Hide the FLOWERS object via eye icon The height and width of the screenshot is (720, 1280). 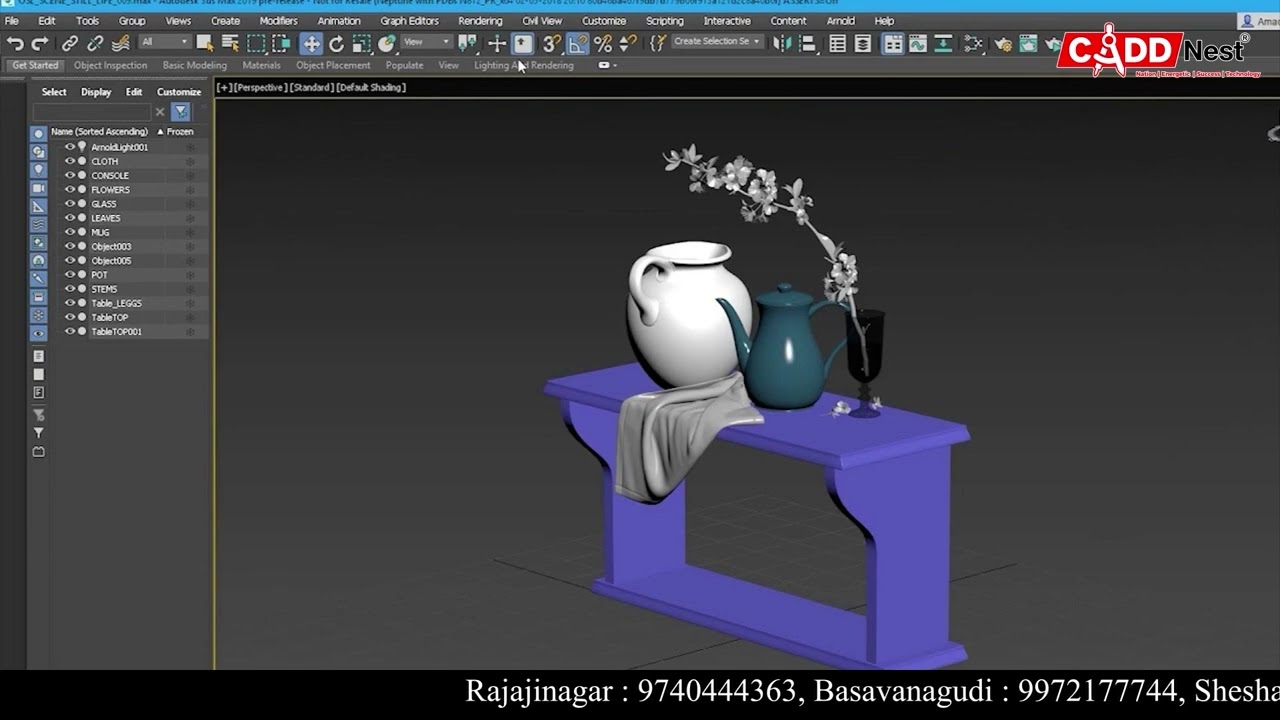click(70, 189)
